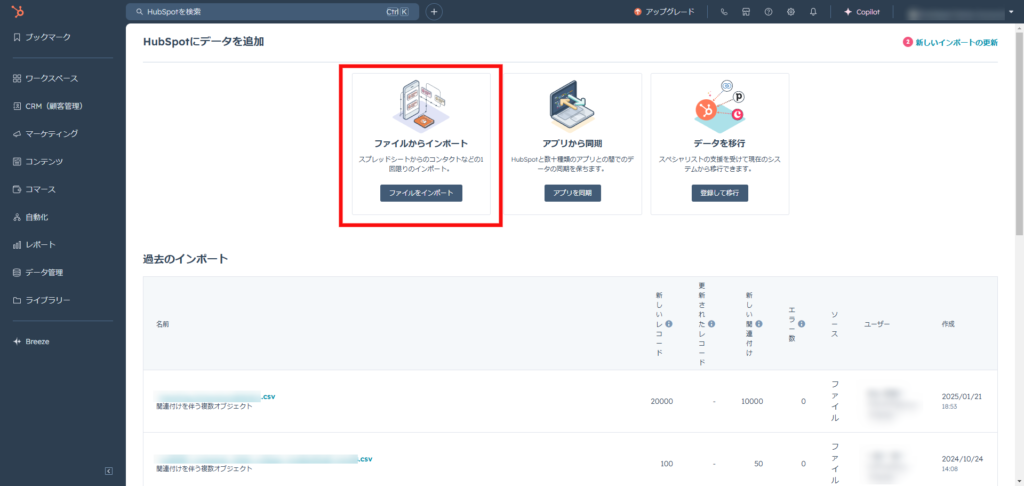Open the account dropdown arrow
This screenshot has height=486, width=1024.
tap(1011, 12)
